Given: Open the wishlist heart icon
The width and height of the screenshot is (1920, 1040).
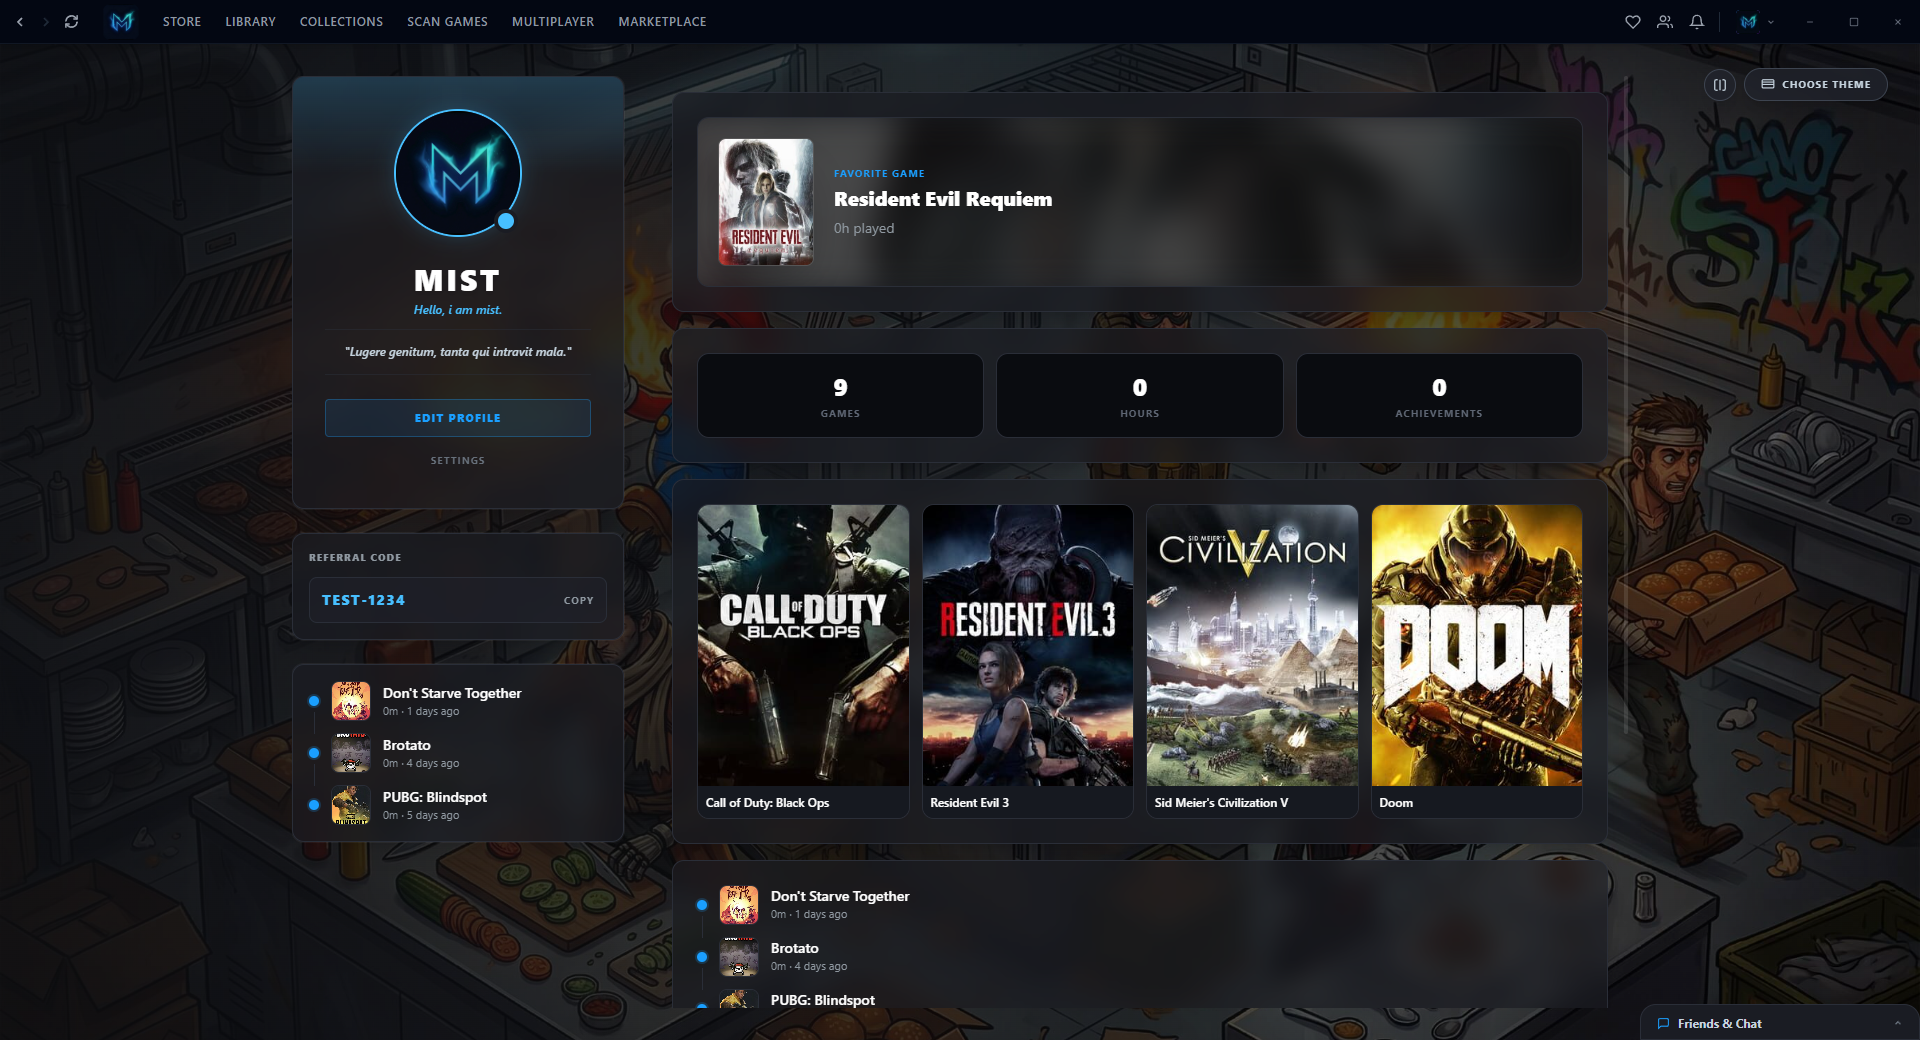Looking at the screenshot, I should coord(1633,21).
